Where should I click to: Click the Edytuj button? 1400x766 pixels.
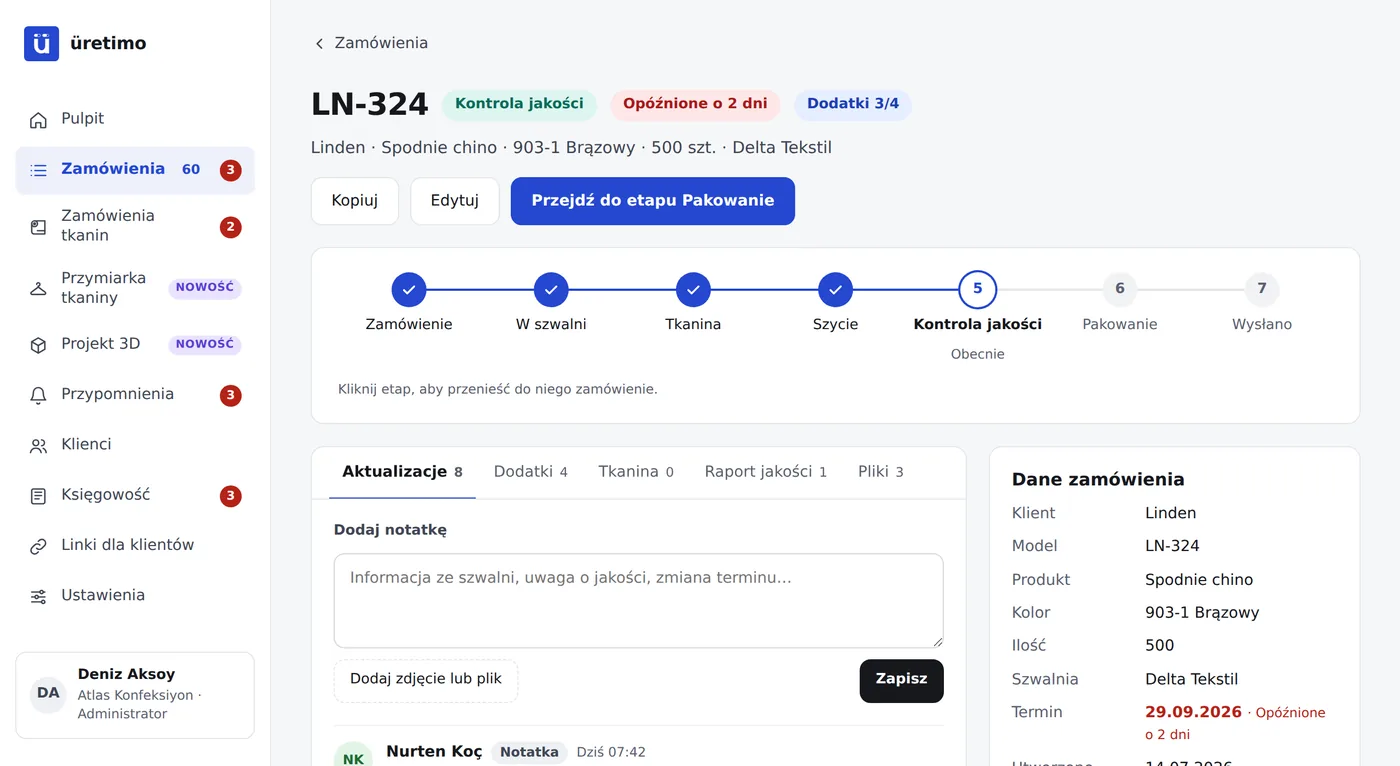click(x=455, y=201)
